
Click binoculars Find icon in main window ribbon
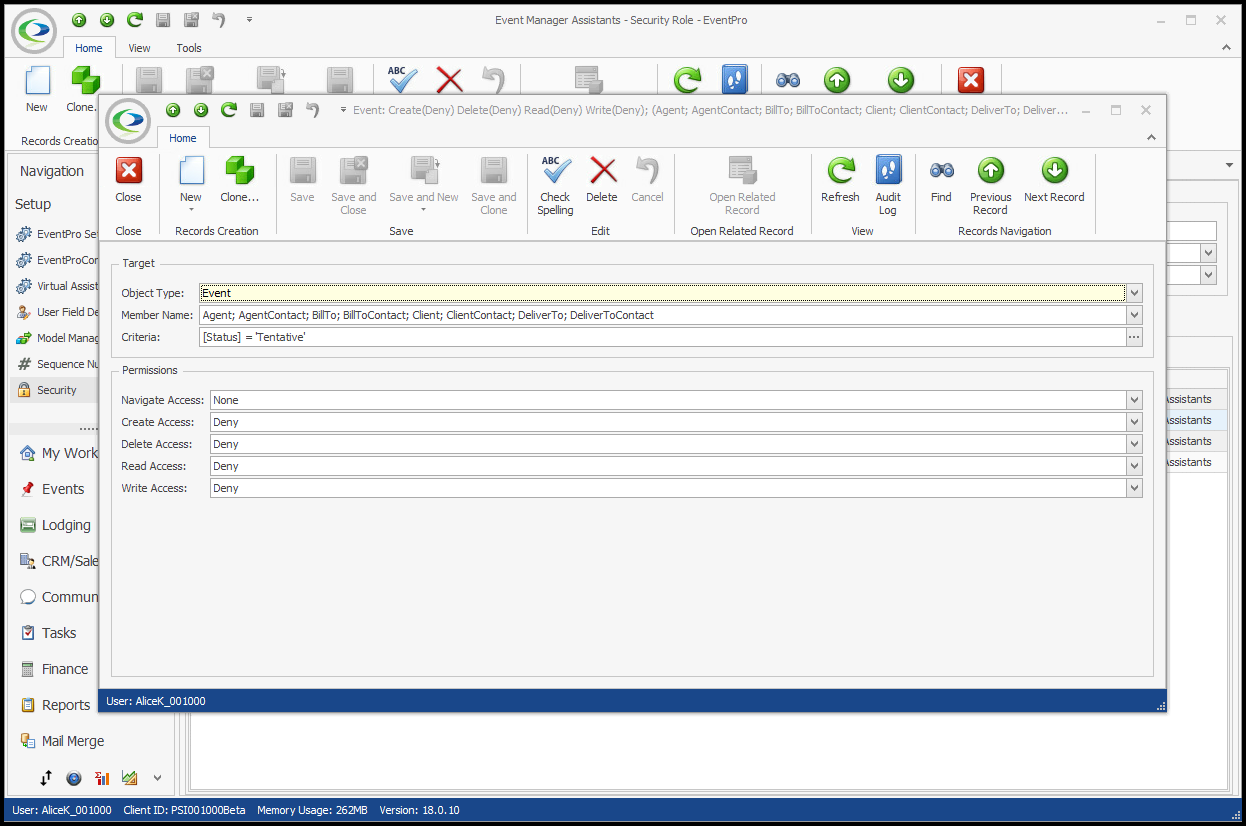click(788, 80)
